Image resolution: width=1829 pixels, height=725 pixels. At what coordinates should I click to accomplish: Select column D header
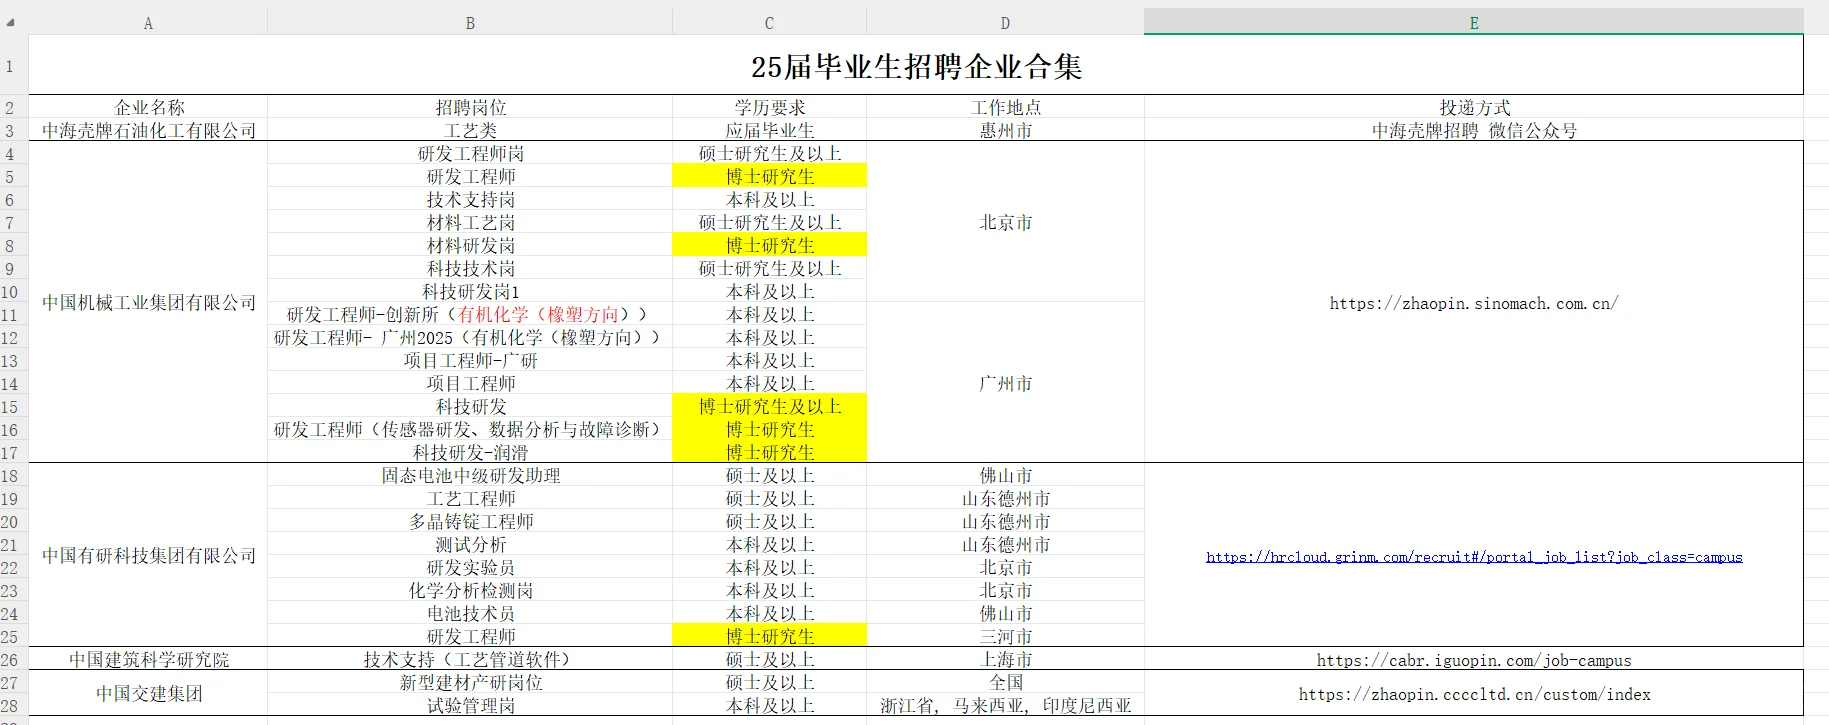click(x=1005, y=22)
